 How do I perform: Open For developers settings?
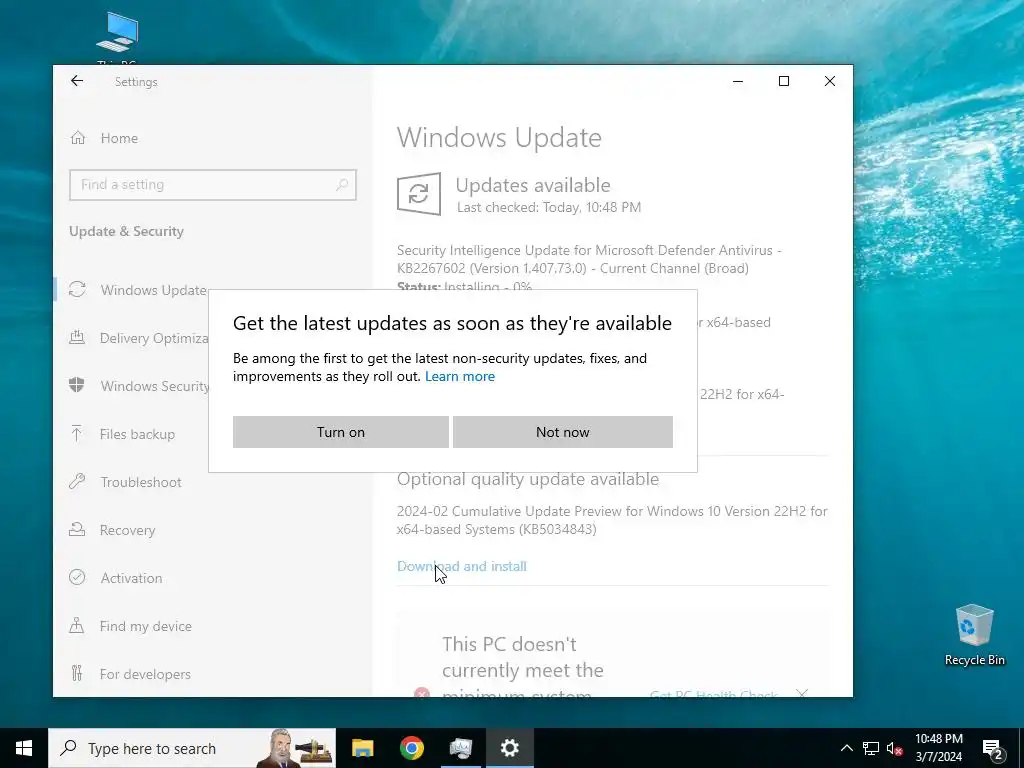pos(145,674)
